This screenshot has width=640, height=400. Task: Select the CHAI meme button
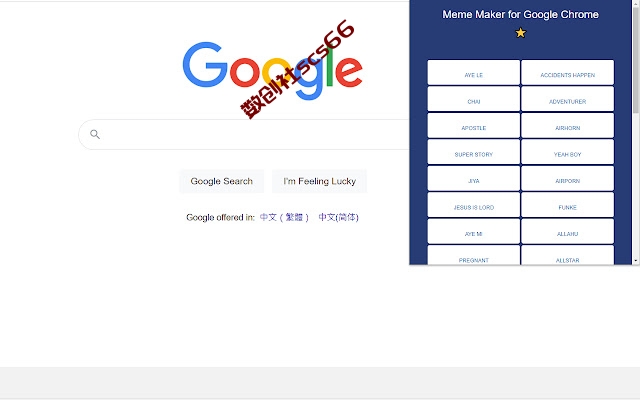pyautogui.click(x=473, y=99)
